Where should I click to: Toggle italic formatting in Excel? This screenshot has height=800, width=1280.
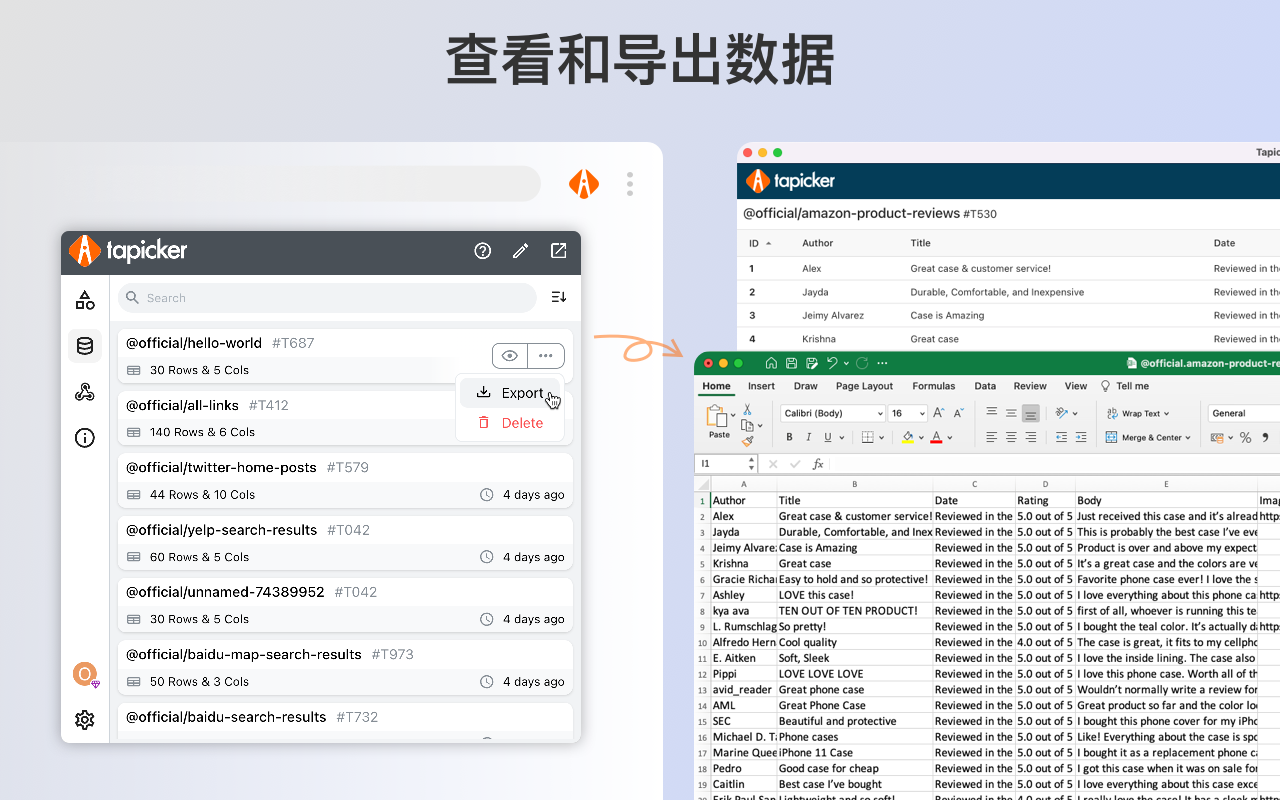coord(808,437)
